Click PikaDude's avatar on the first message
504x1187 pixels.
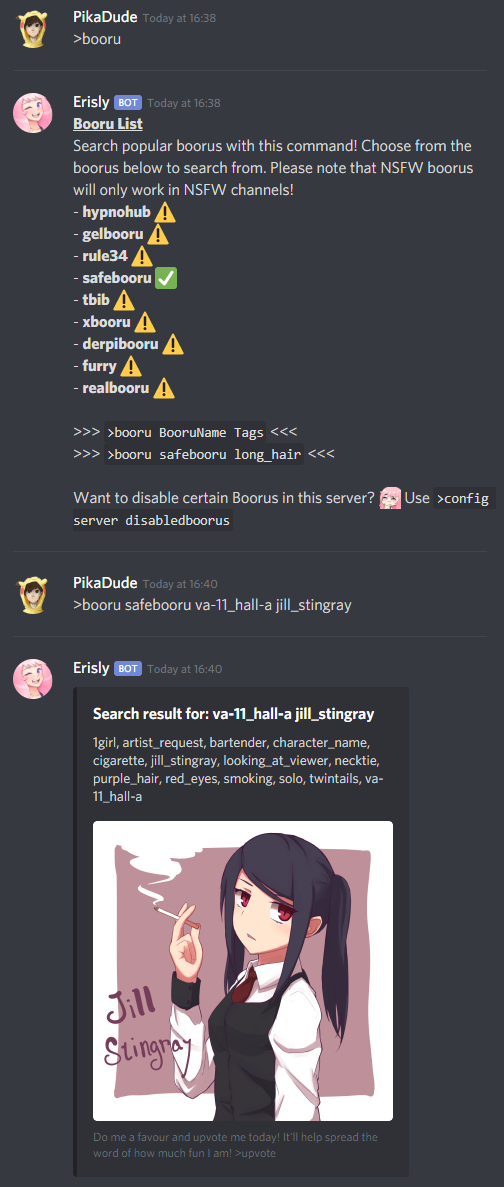point(33,28)
